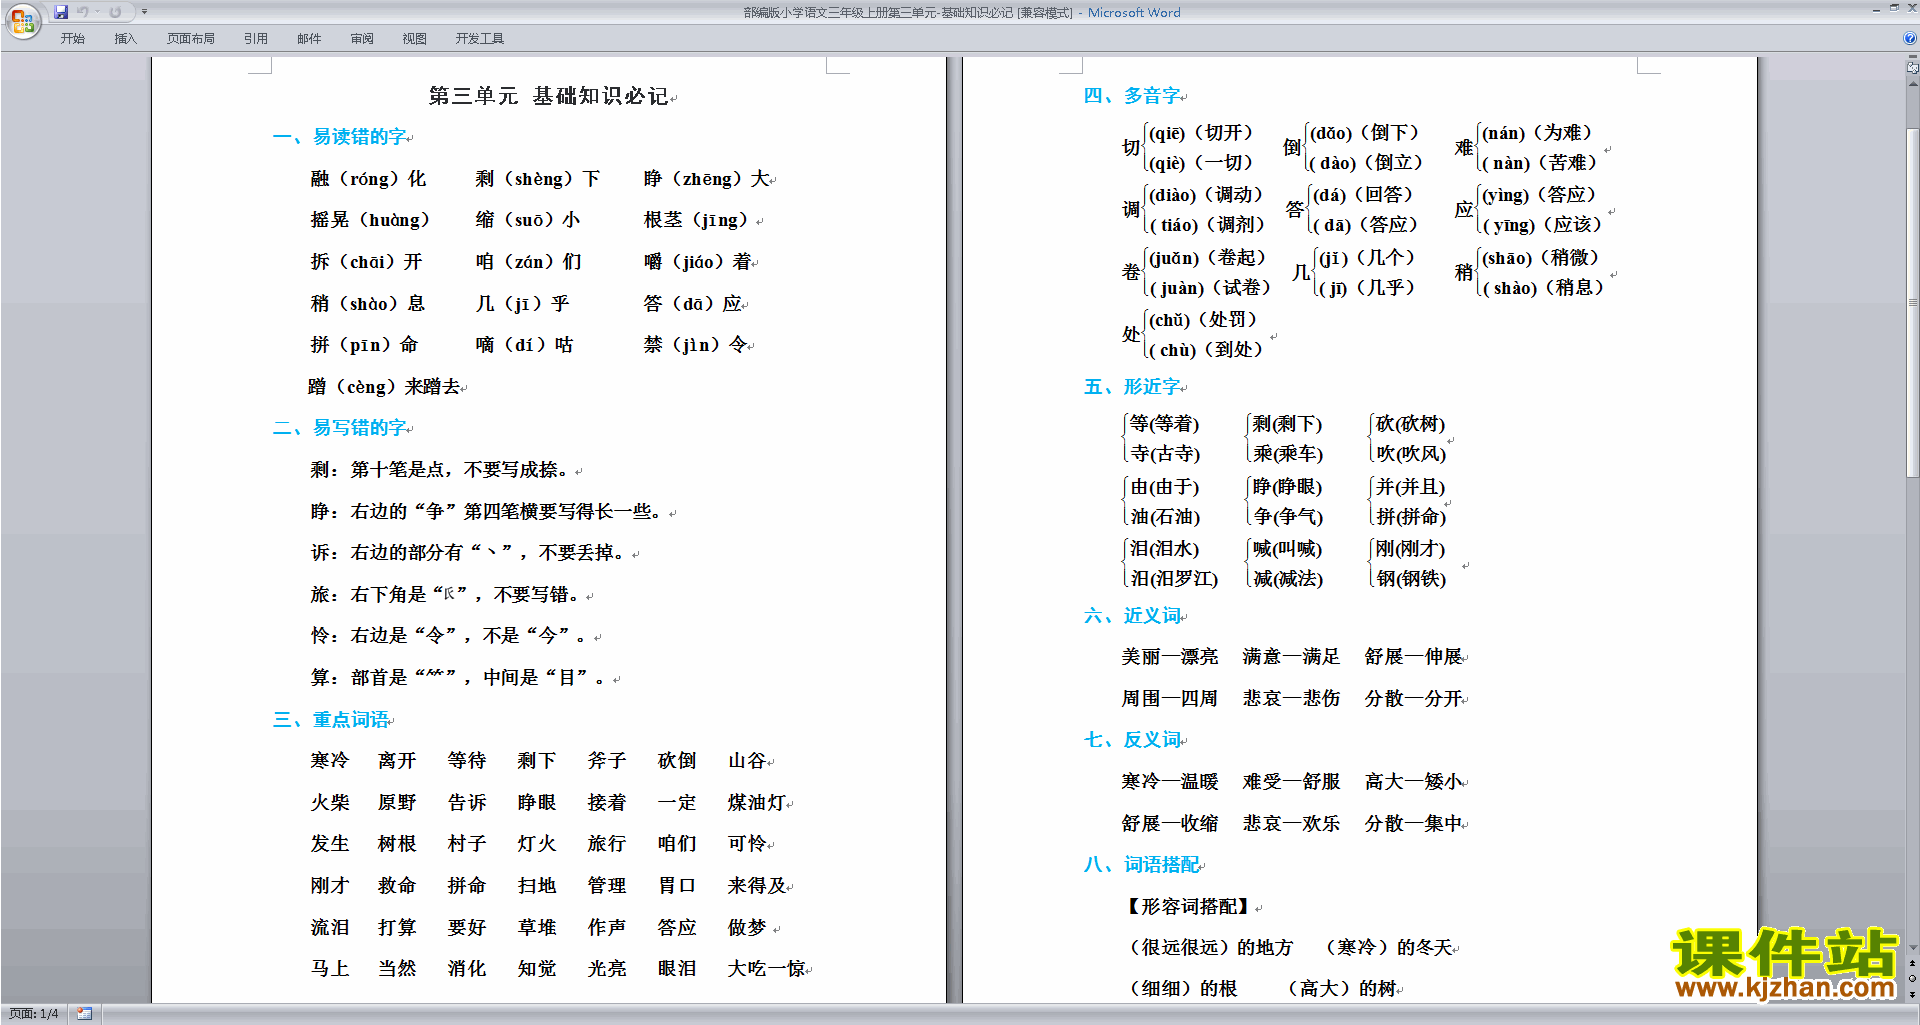
Task: Open the 插入 ribbon tab
Action: click(x=125, y=39)
